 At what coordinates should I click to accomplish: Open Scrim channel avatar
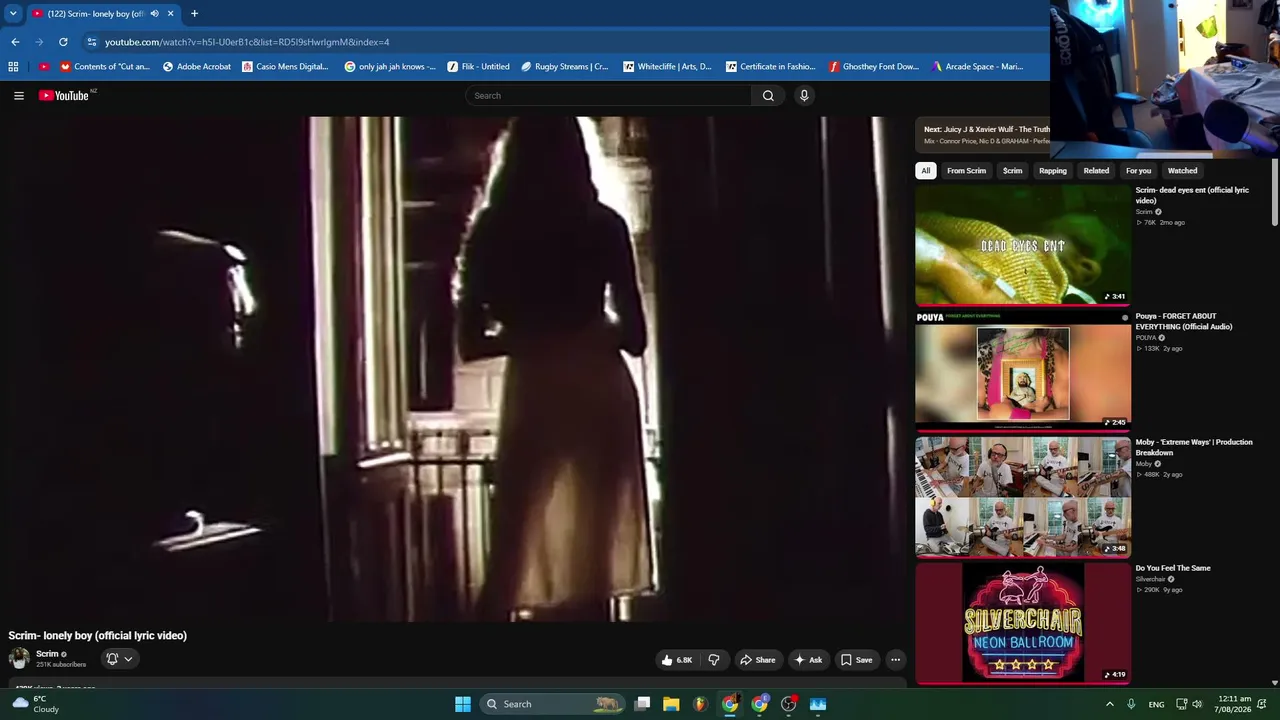[19, 658]
